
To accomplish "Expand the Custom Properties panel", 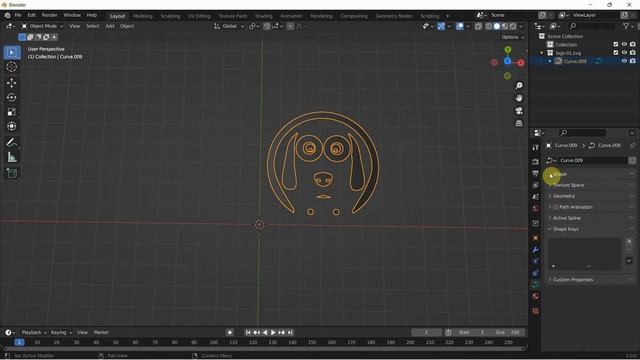I will click(x=573, y=280).
